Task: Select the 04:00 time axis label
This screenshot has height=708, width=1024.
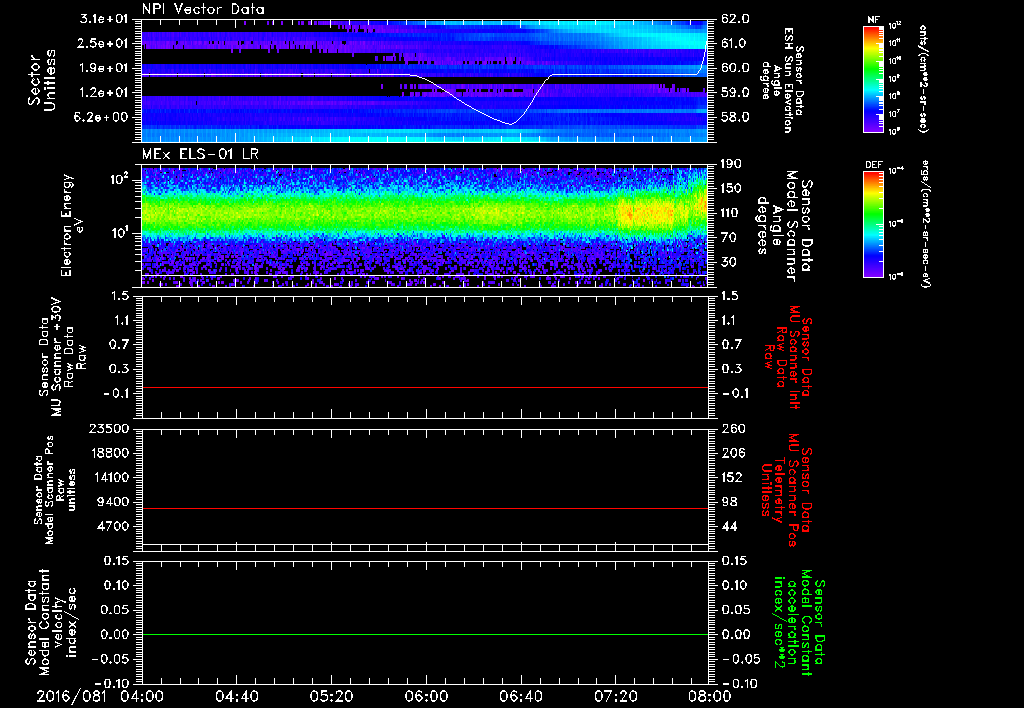Action: [143, 695]
